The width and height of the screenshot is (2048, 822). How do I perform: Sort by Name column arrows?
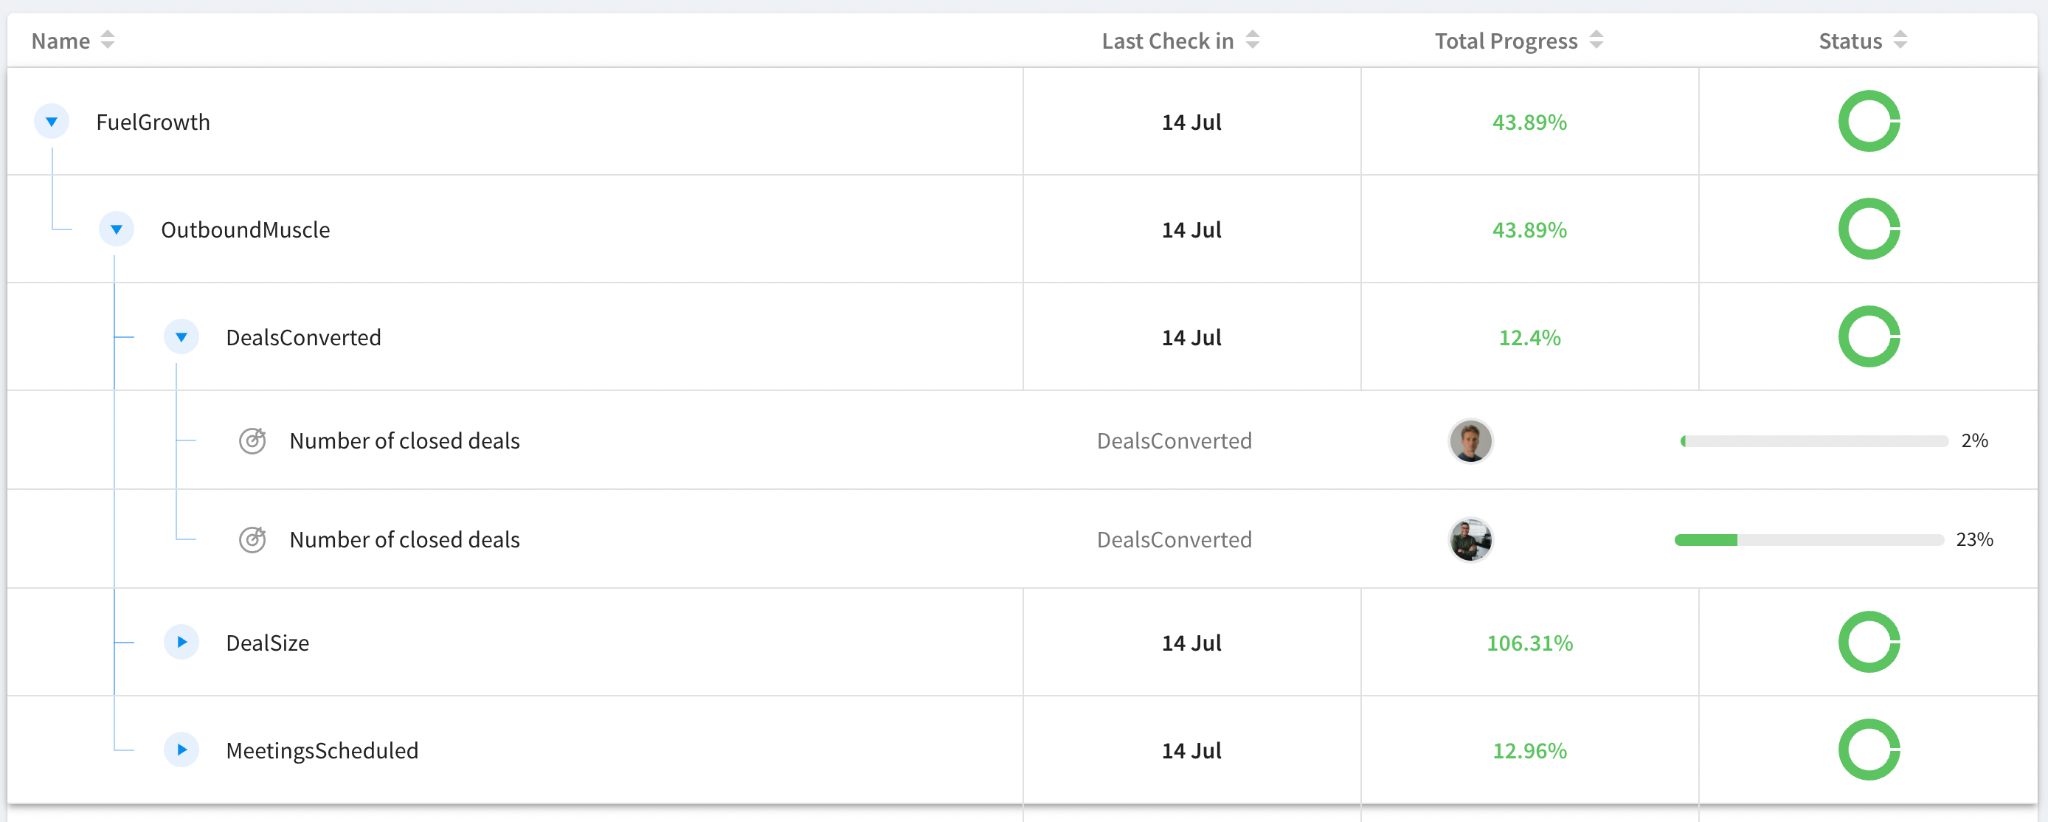pos(108,40)
